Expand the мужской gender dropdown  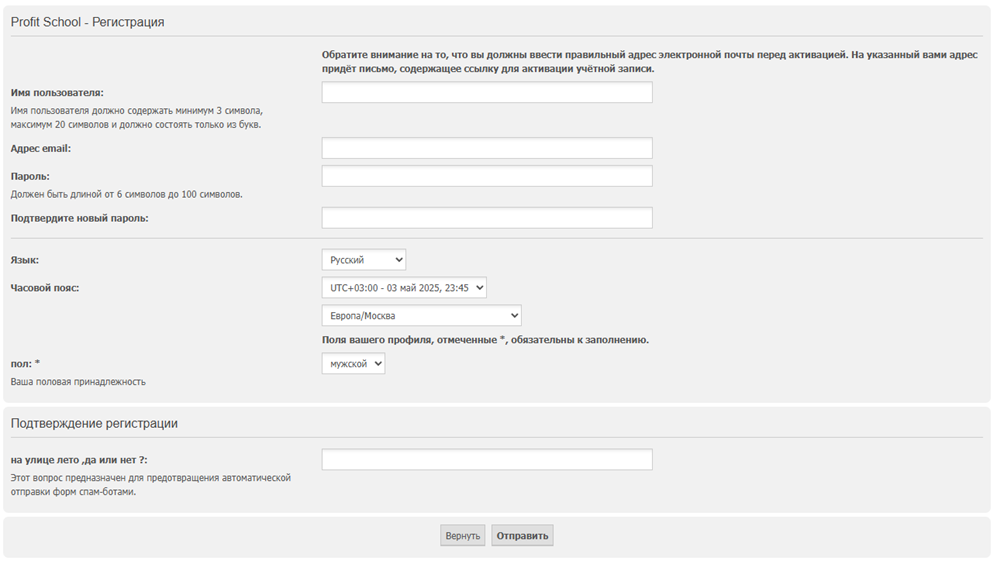point(354,364)
